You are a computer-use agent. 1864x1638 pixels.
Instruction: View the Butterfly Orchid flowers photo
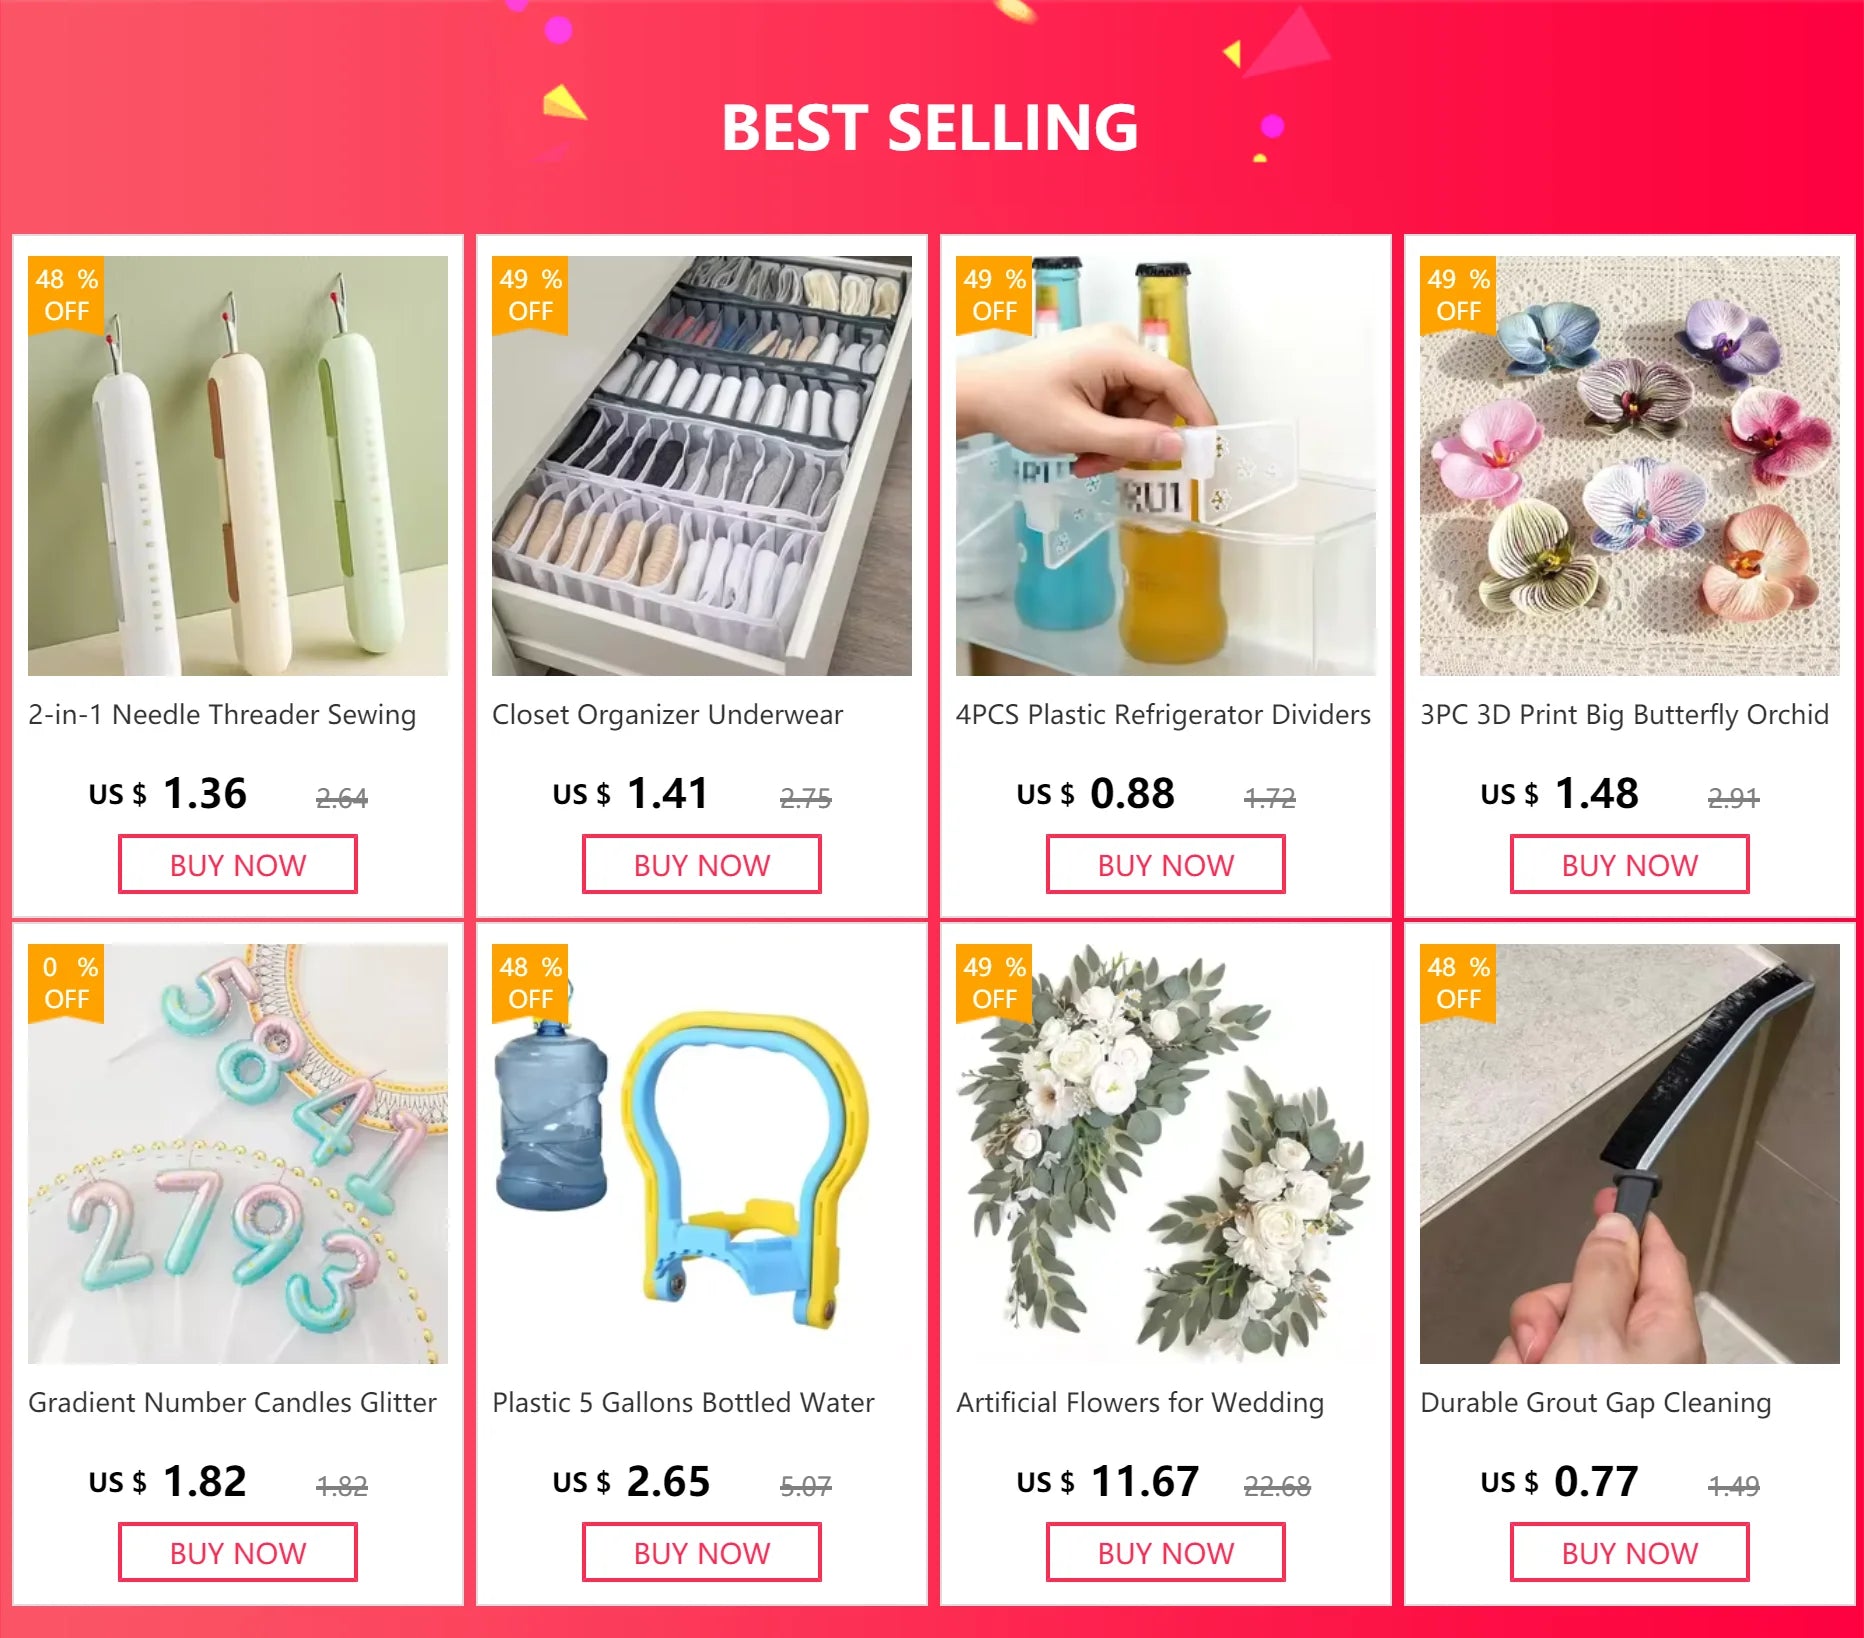point(1630,466)
